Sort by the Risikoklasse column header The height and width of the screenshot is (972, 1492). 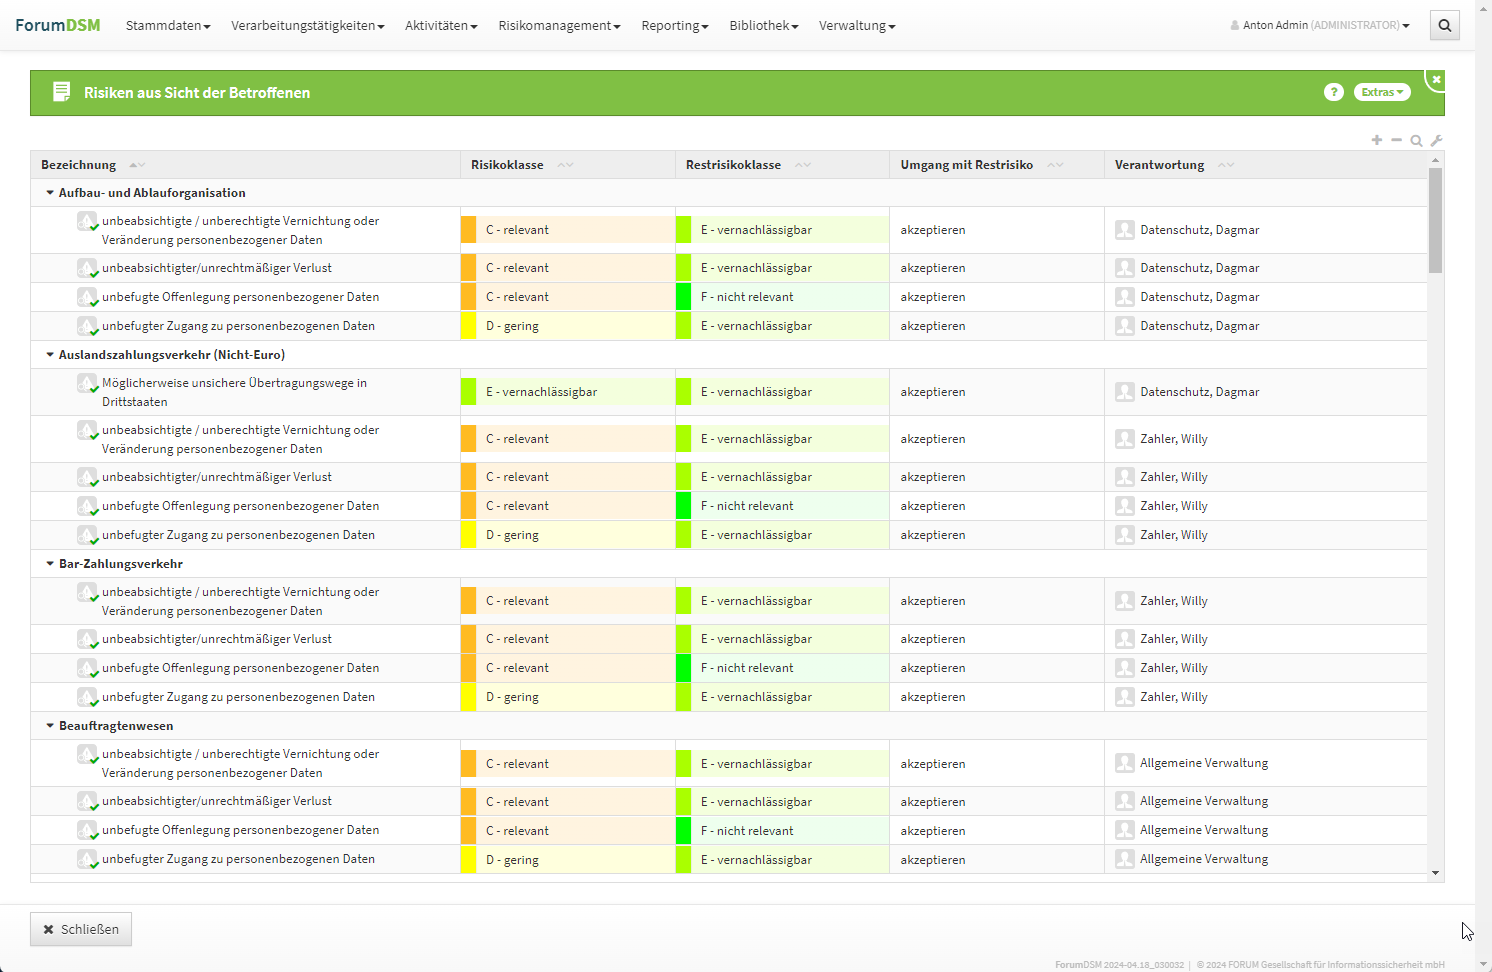(x=507, y=165)
